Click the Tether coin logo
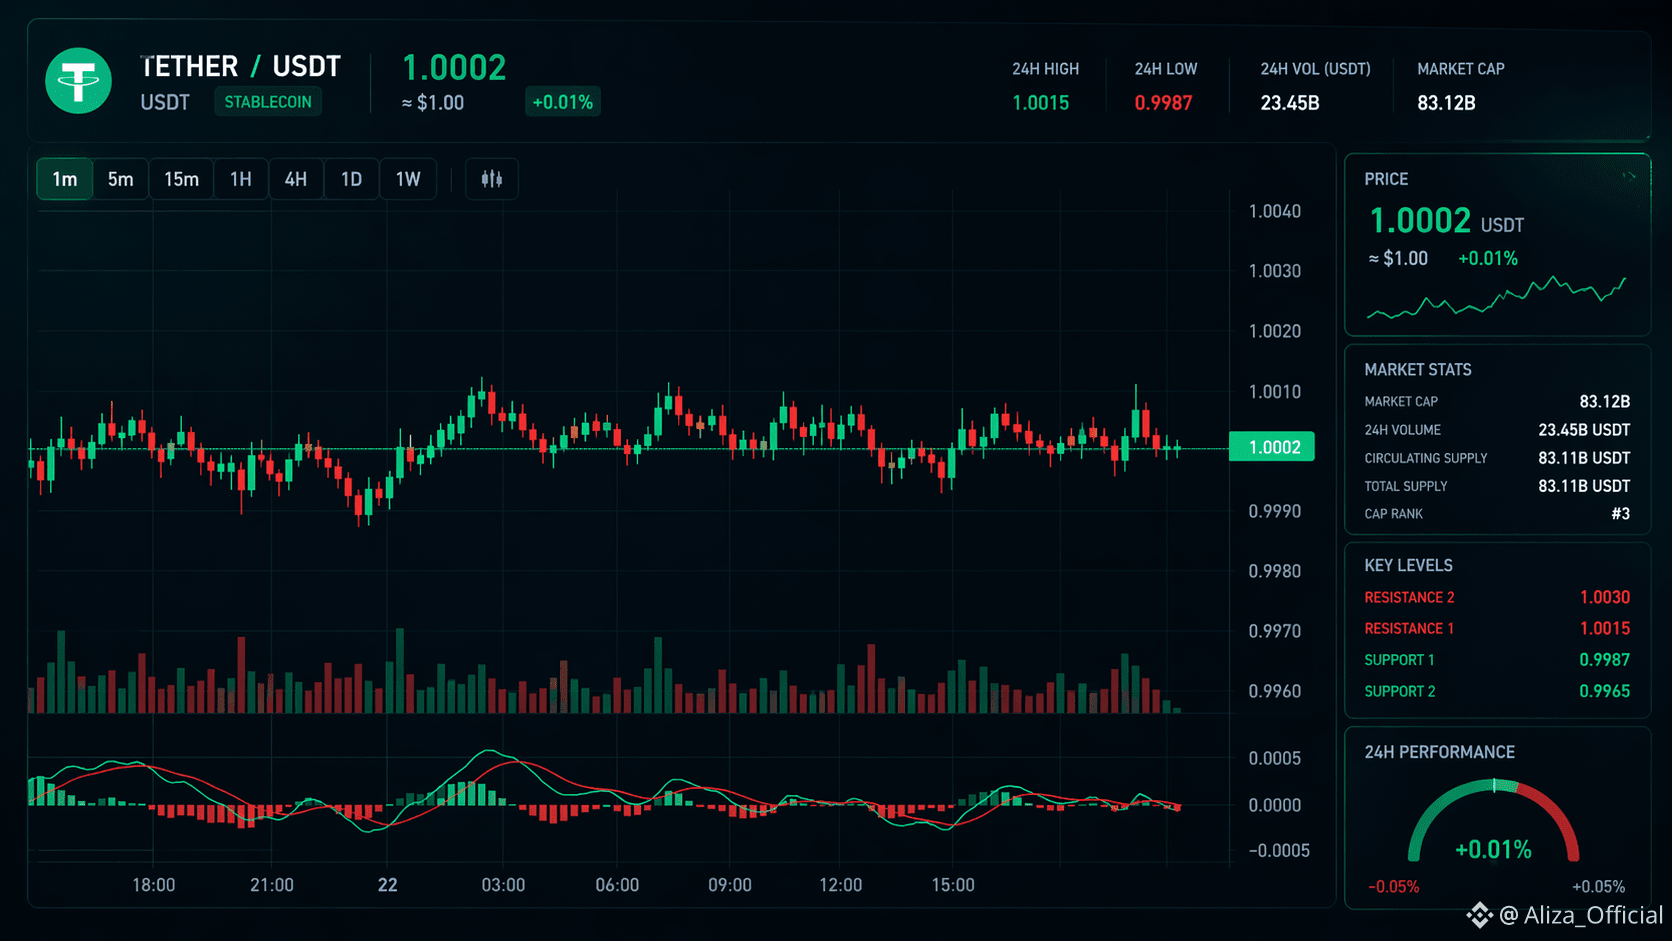 (78, 81)
